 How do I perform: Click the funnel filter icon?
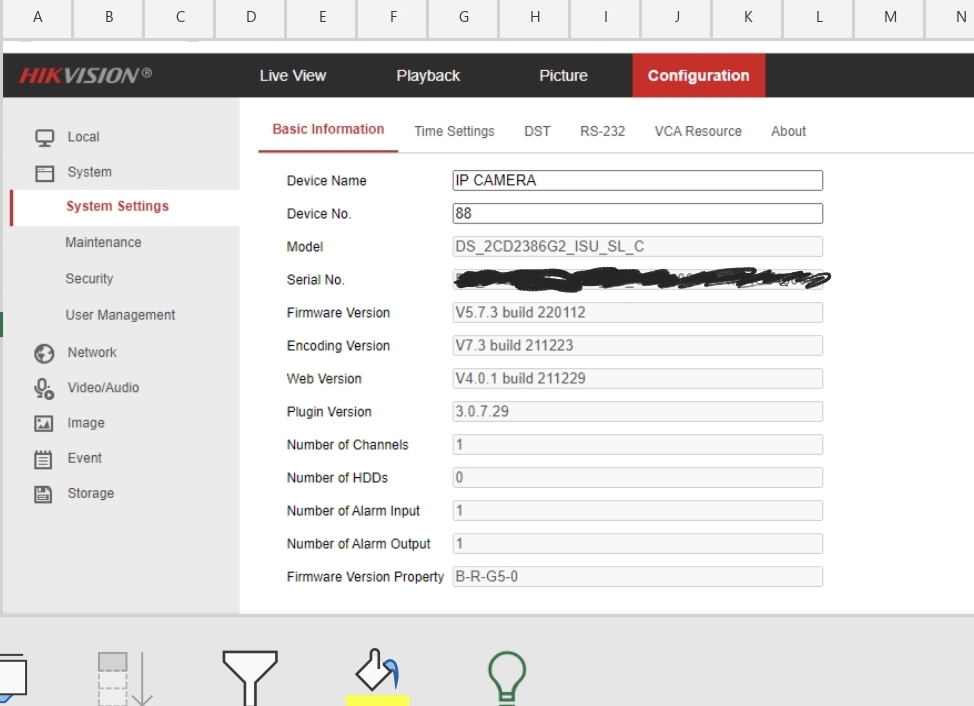tap(250, 677)
